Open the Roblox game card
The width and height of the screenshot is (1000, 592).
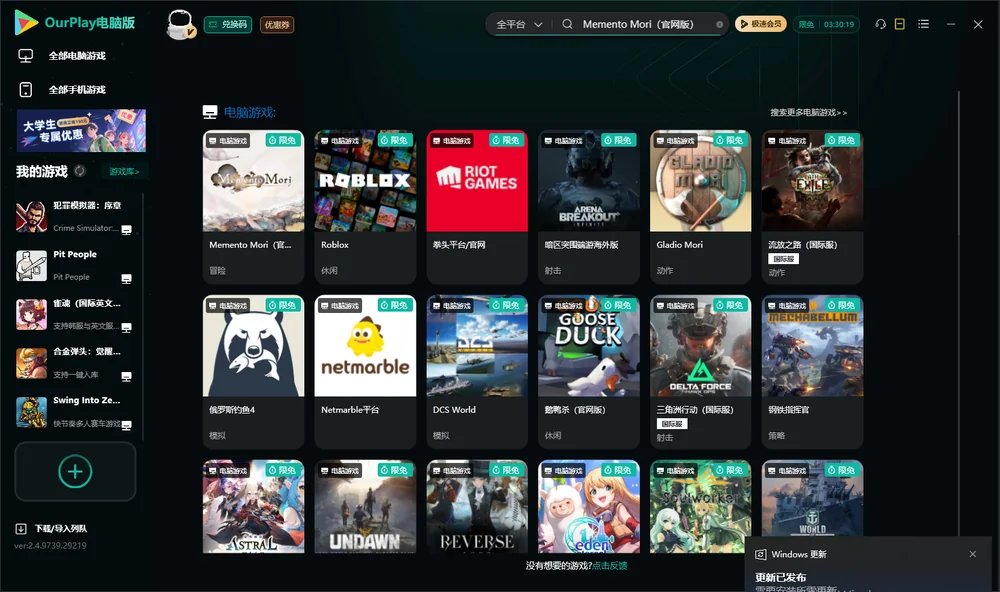point(365,207)
